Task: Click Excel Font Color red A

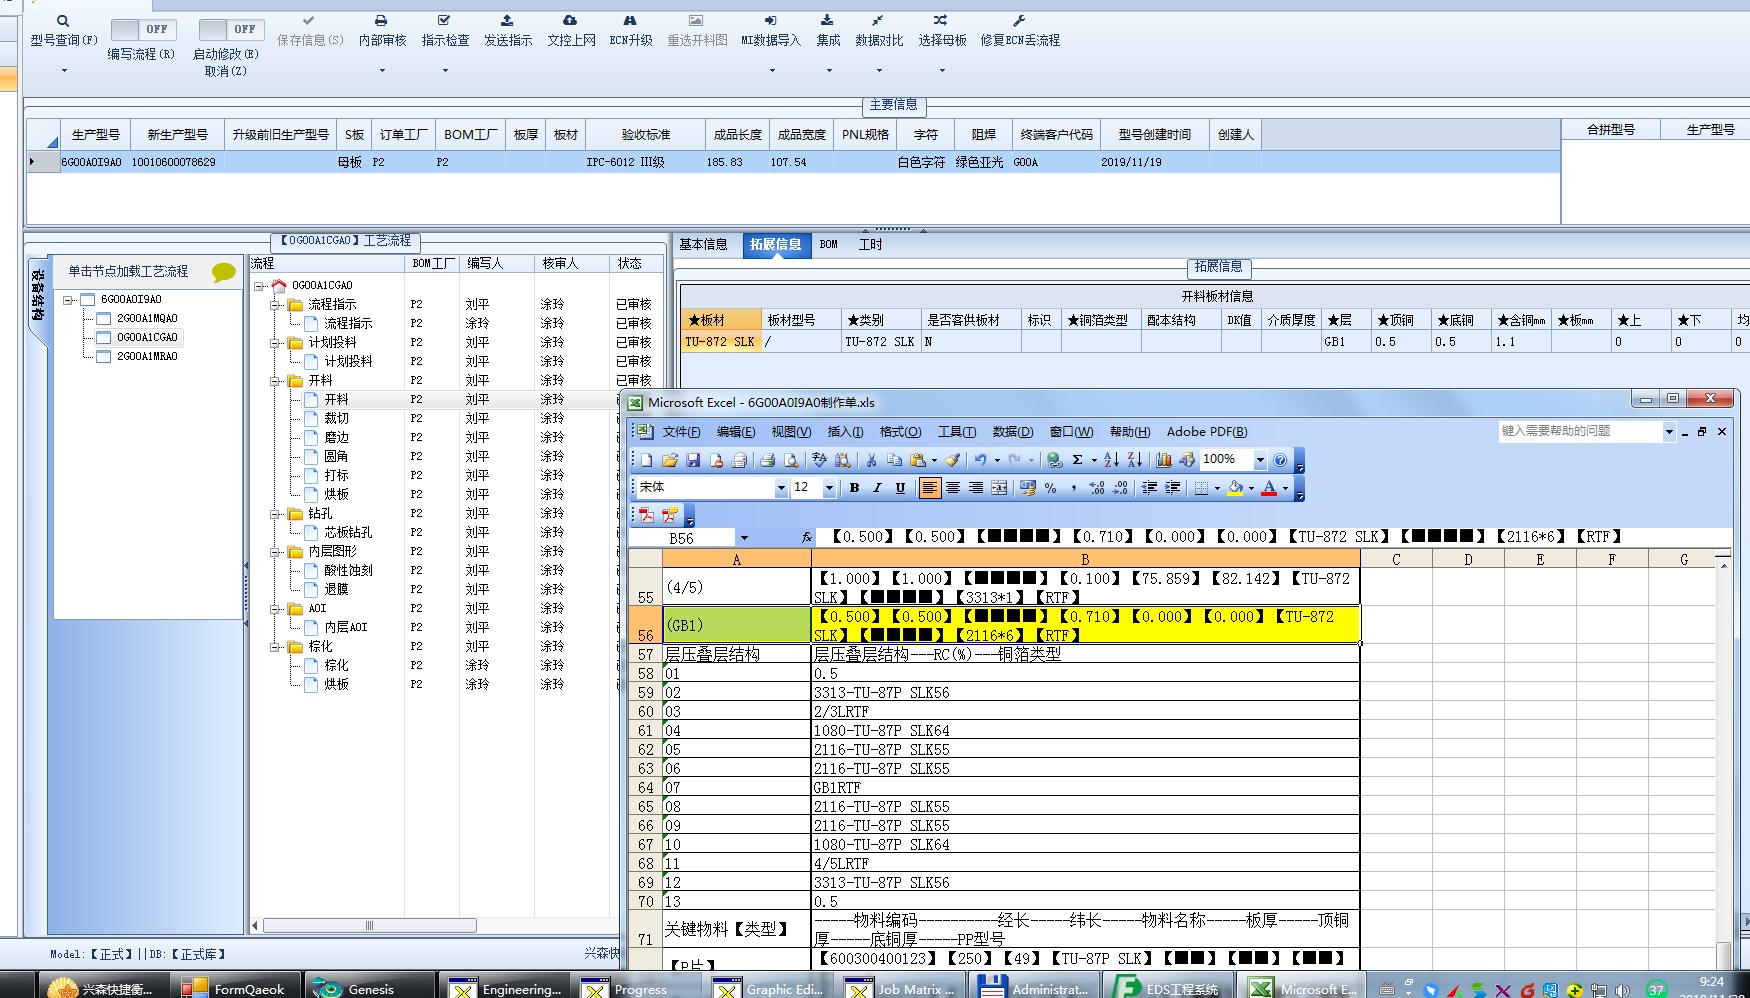Action: click(x=1269, y=488)
